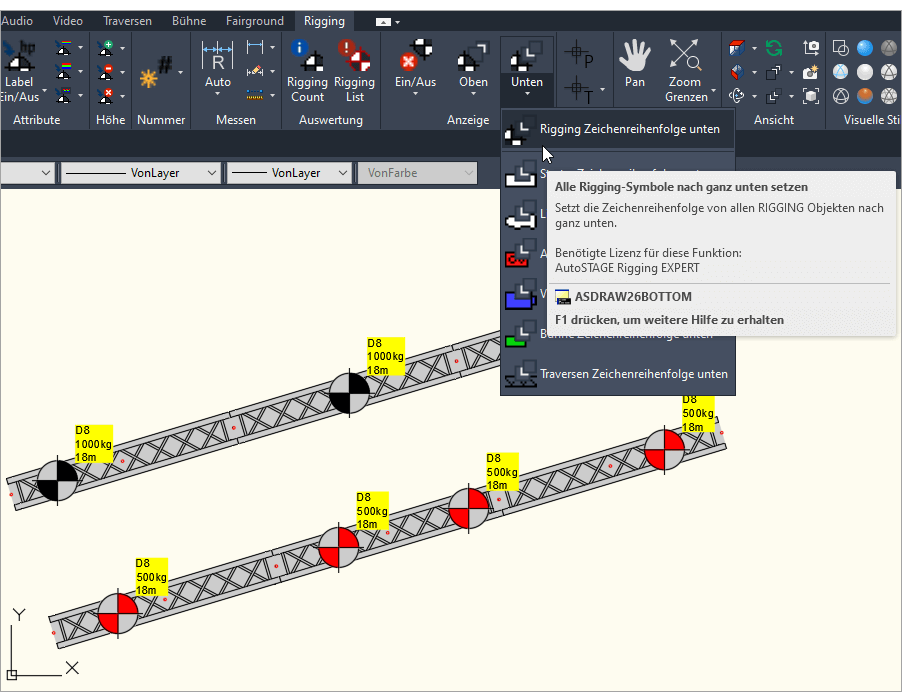Click the crosshair T point icon
902x692 pixels.
[579, 91]
